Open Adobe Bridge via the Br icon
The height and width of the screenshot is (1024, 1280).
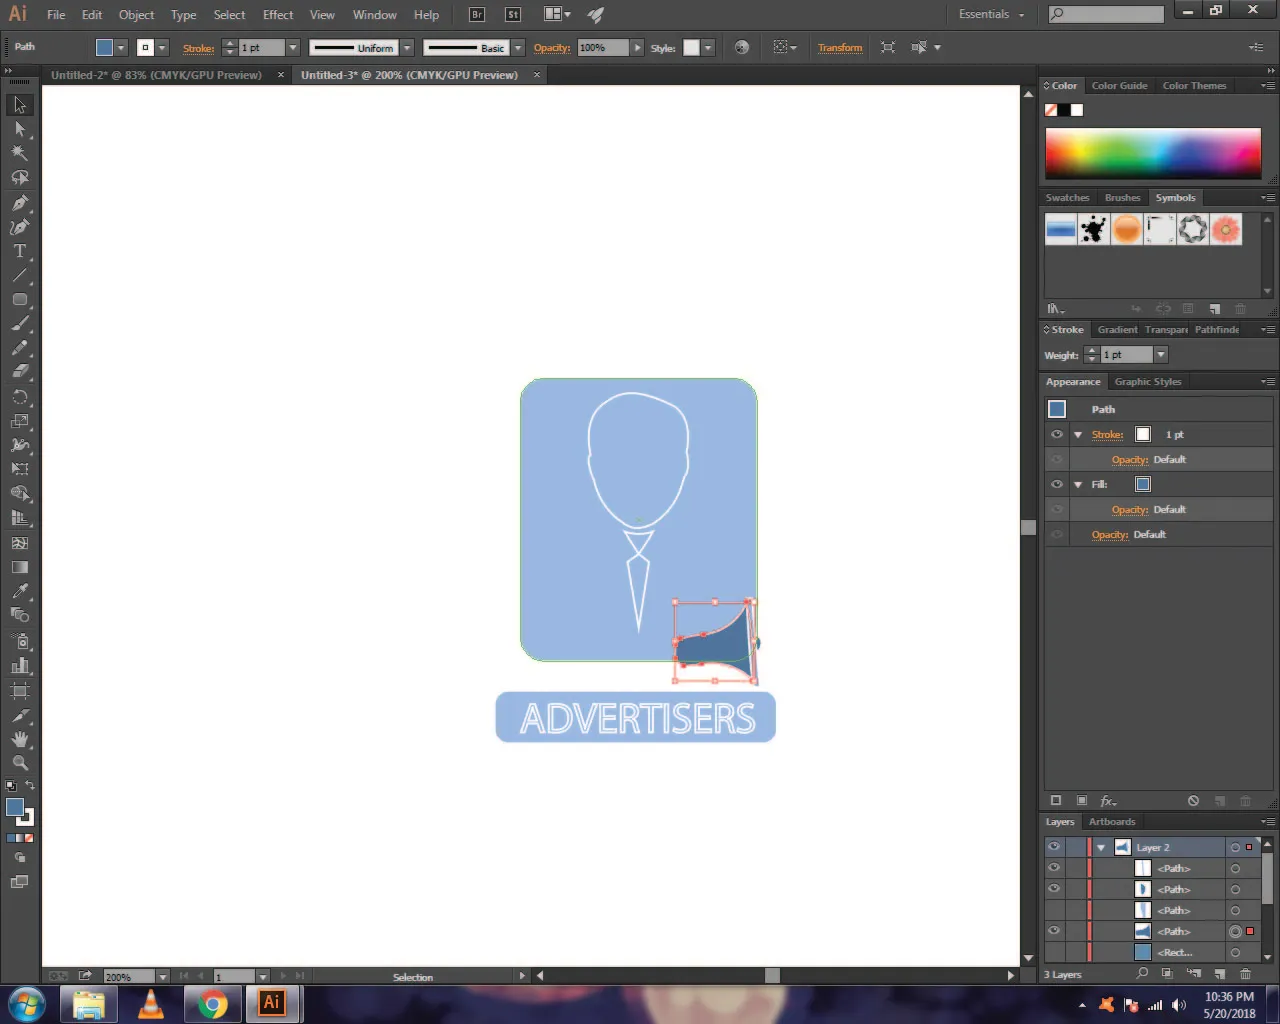477,14
